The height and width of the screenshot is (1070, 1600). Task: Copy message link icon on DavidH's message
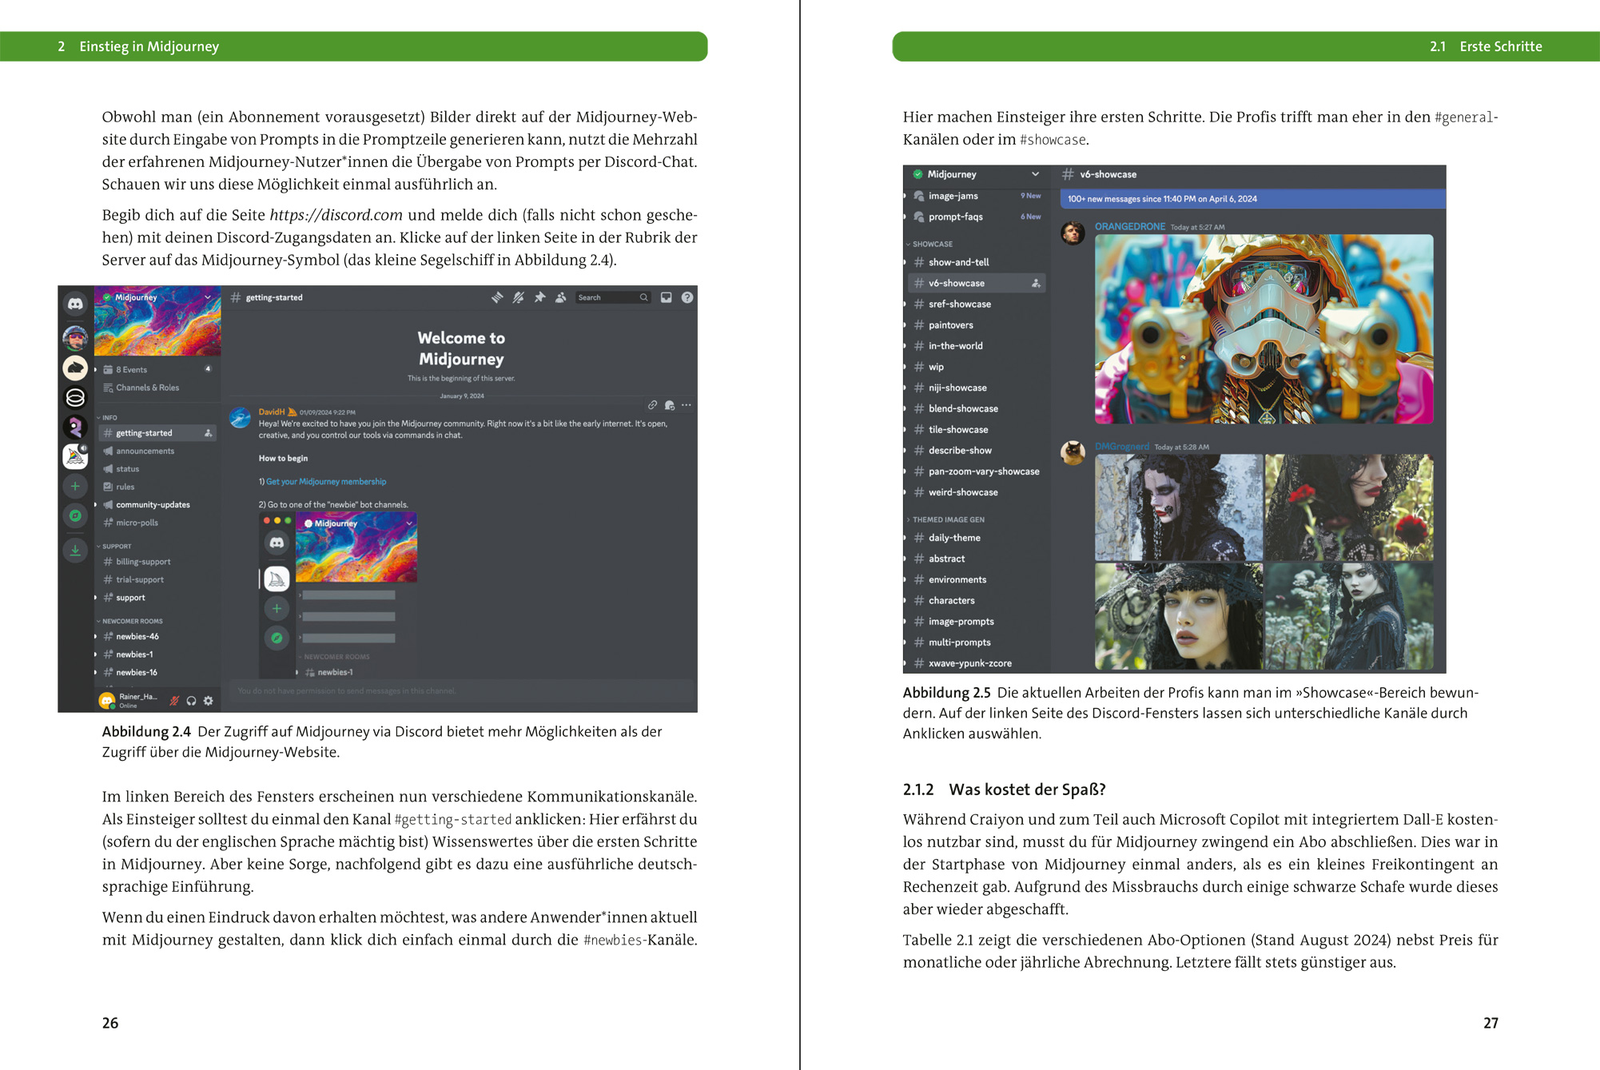point(652,405)
